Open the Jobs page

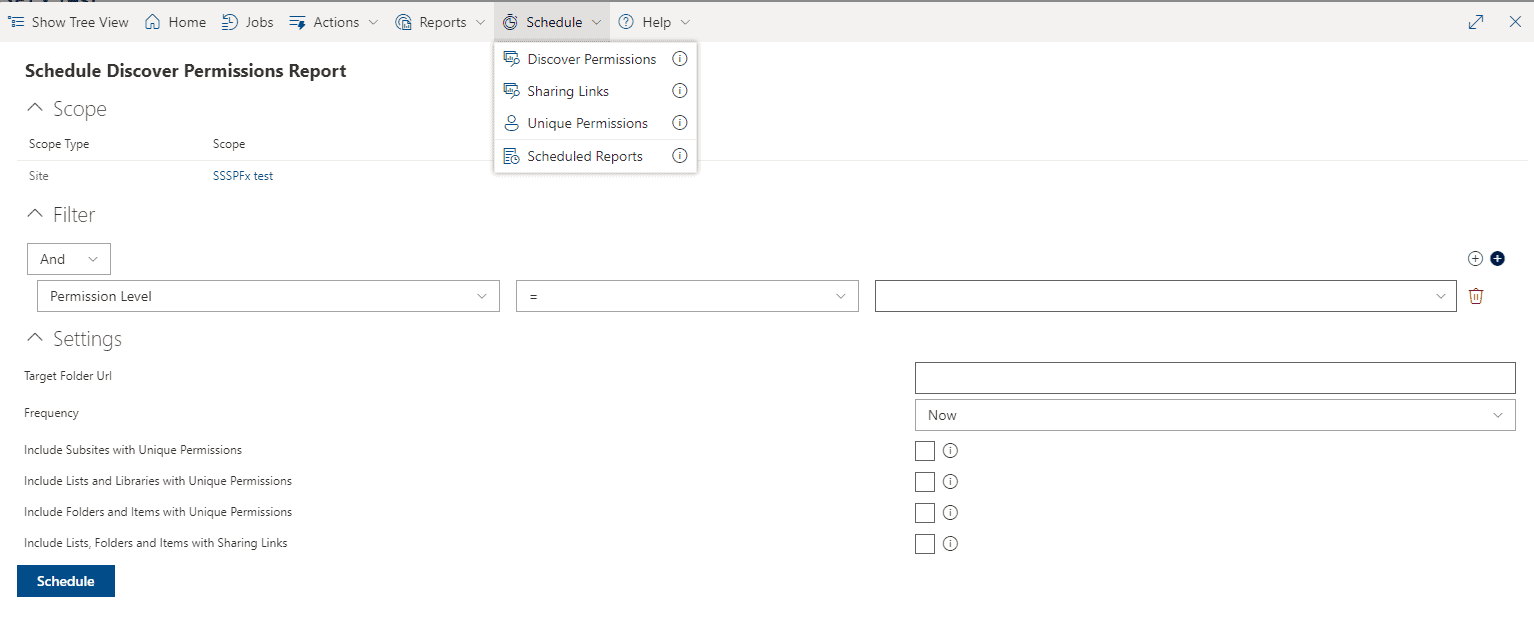[247, 21]
